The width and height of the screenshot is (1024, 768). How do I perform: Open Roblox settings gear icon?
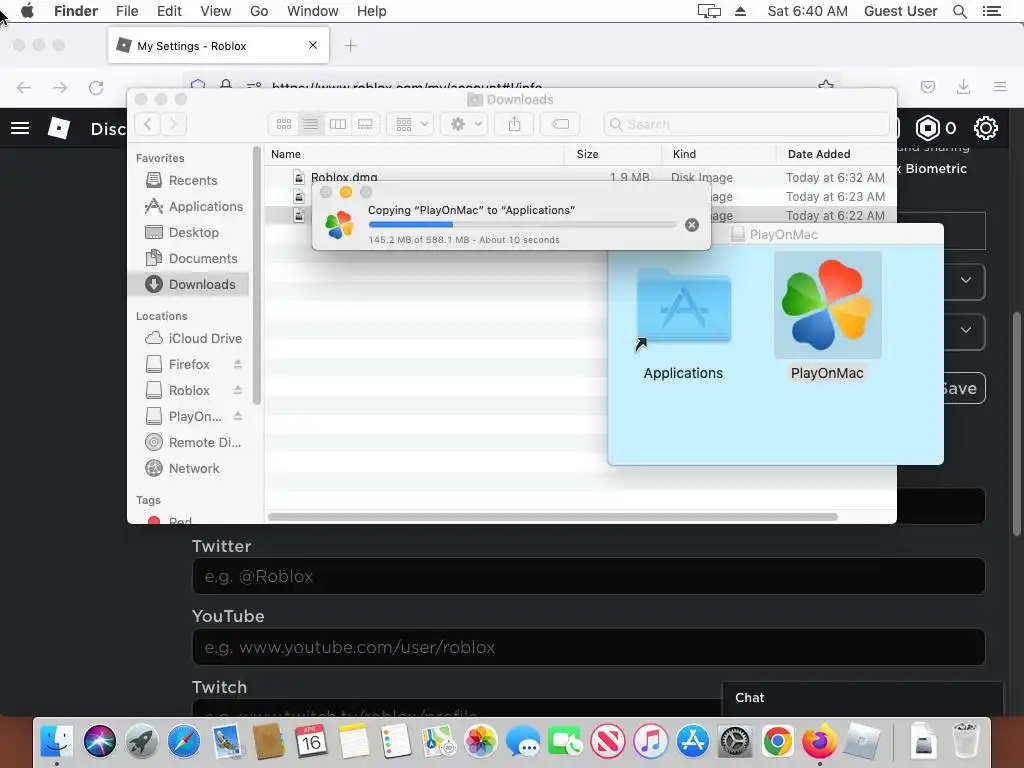pyautogui.click(x=985, y=128)
